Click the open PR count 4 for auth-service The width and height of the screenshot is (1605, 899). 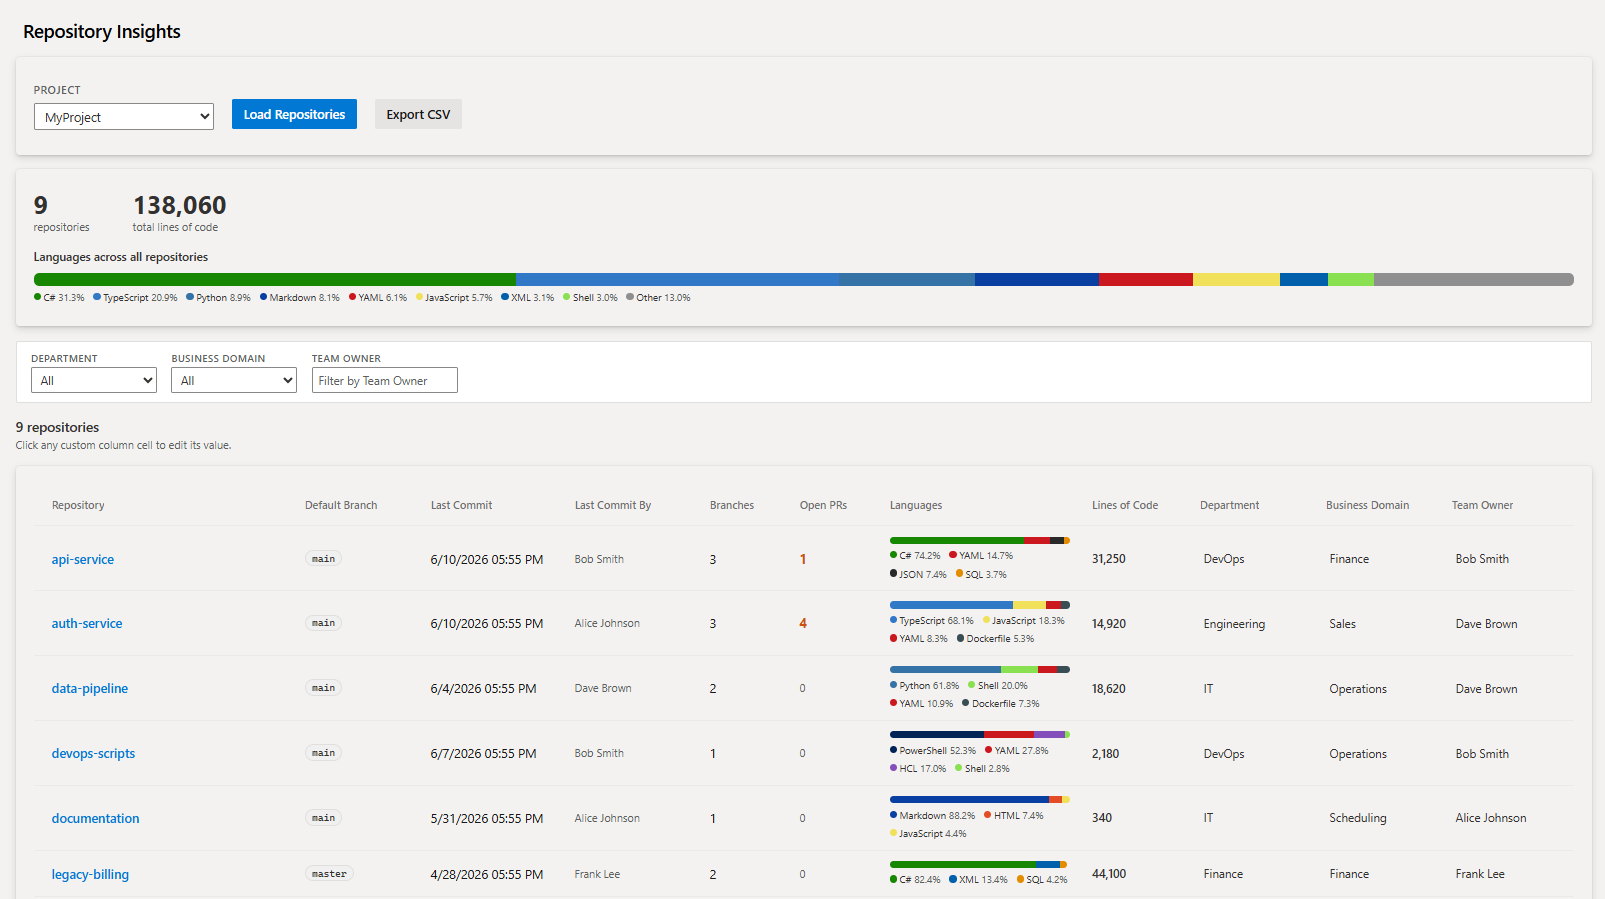[x=803, y=623]
